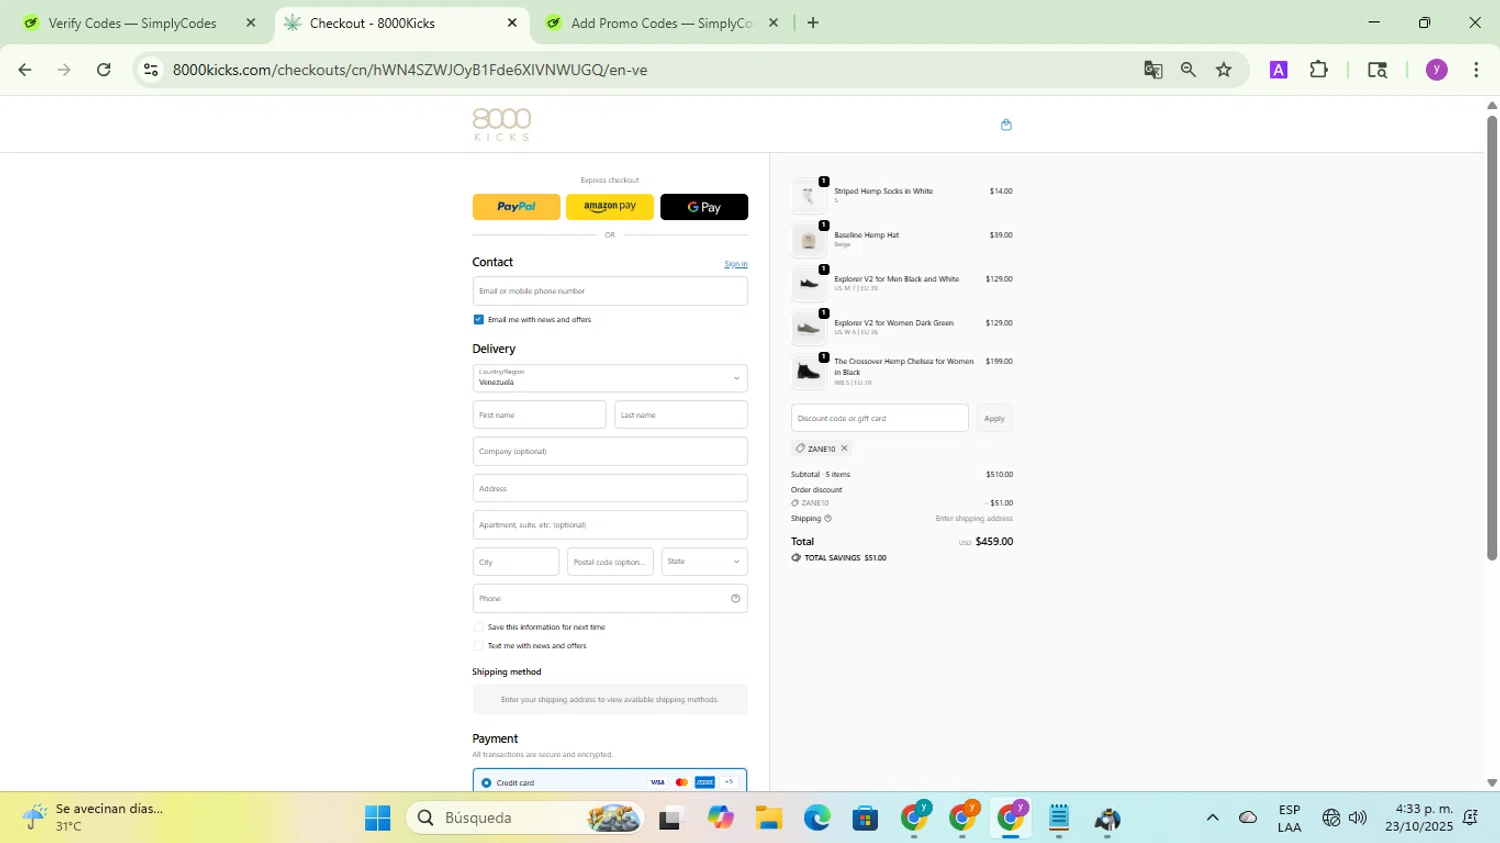Click the Apartment, suite, etc. field
Screen dimensions: 1500x843
click(x=610, y=525)
